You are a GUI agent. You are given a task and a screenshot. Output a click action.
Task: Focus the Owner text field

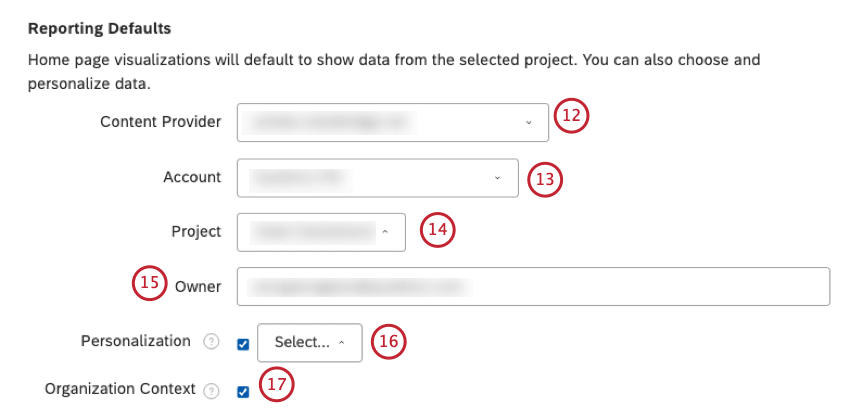click(533, 287)
